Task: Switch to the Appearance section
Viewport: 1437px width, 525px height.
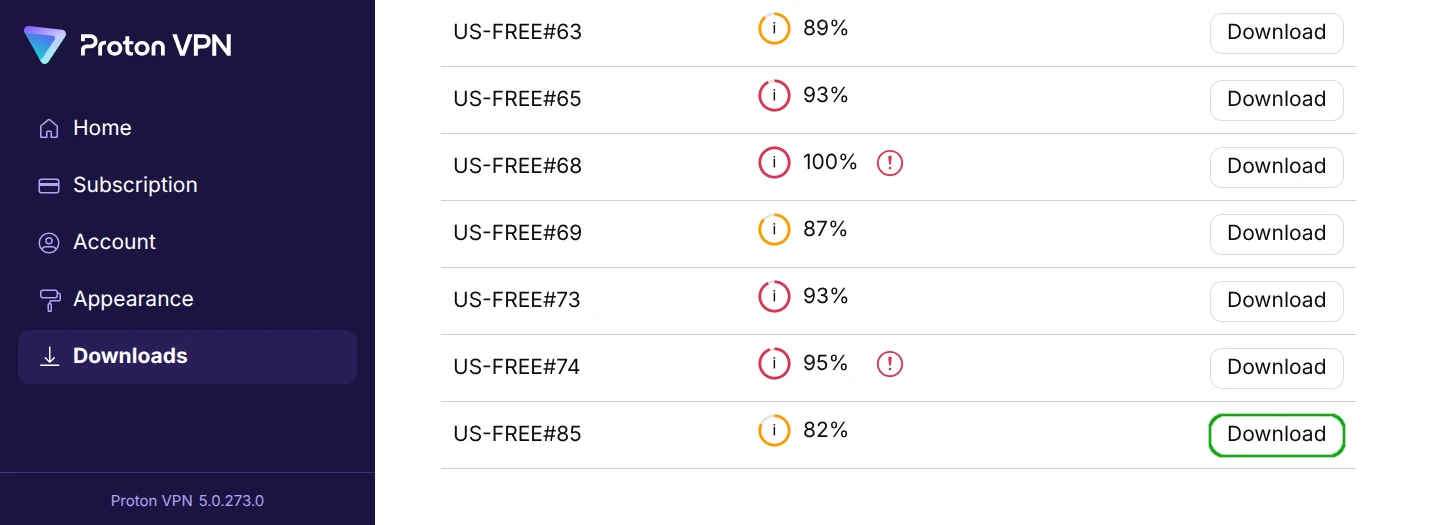Action: point(133,299)
